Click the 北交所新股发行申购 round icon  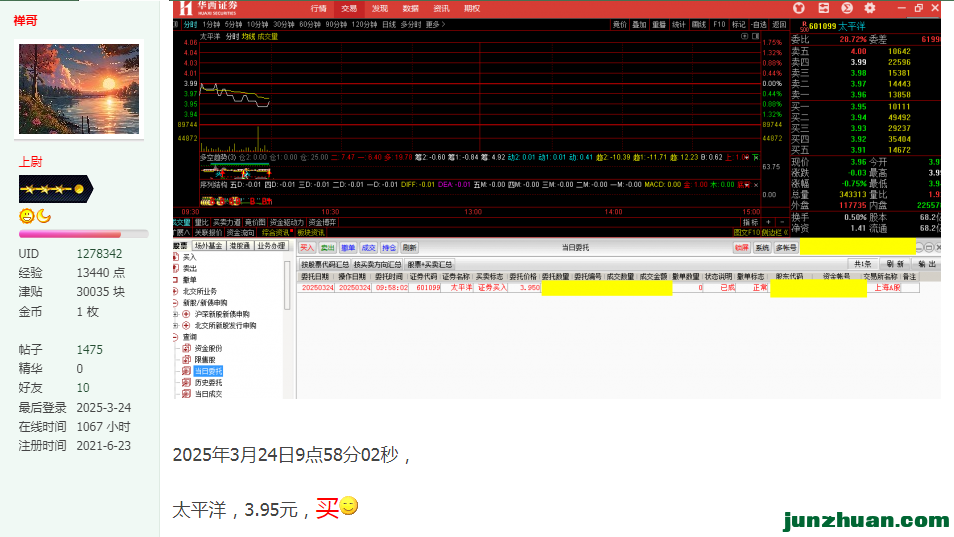[x=186, y=326]
